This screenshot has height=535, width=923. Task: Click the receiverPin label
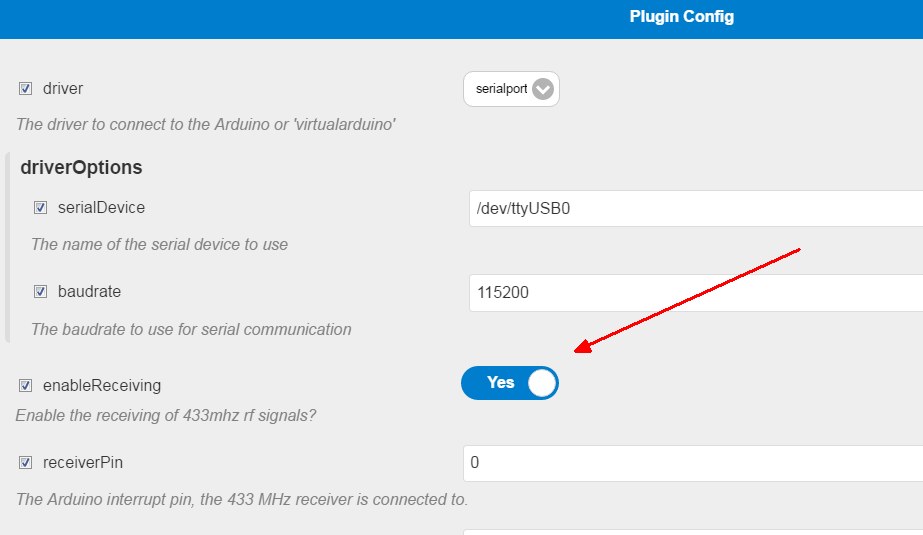click(83, 462)
